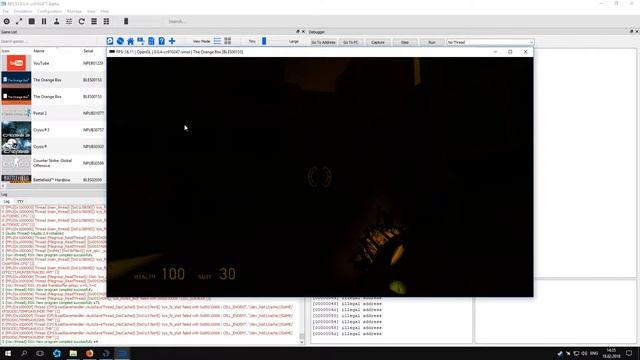Open gamepad settings joystick icon
The height and width of the screenshot is (360, 640).
point(56,21)
